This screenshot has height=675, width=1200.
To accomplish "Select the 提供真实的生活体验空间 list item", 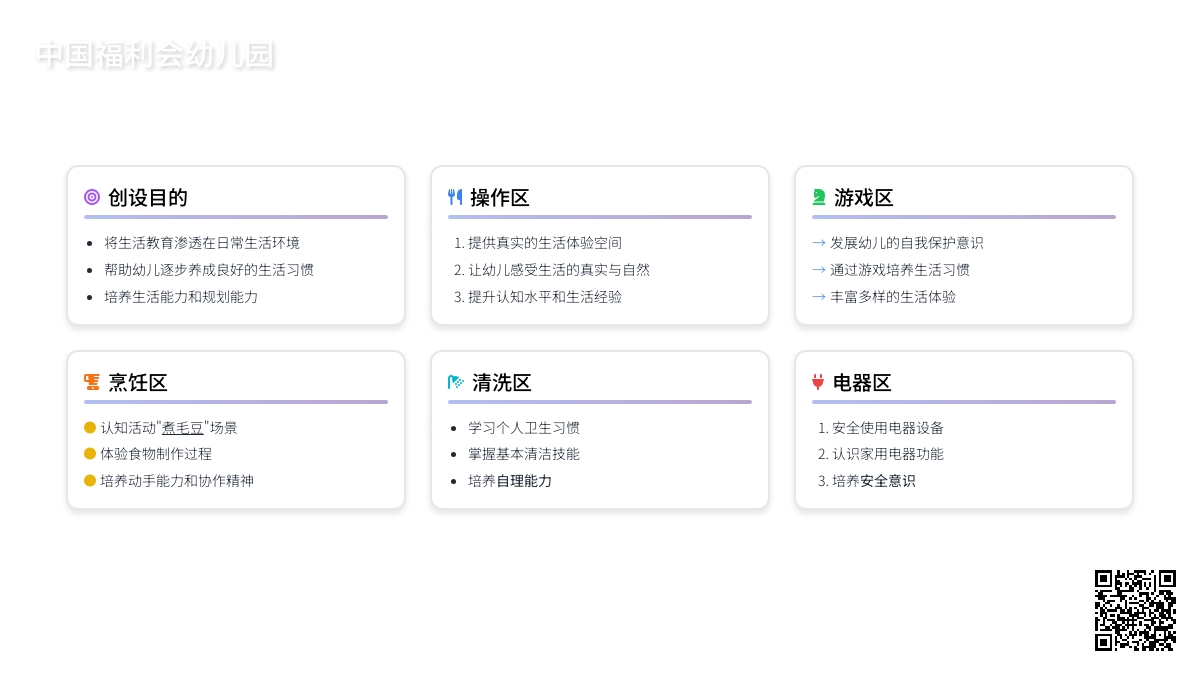I will pyautogui.click(x=545, y=243).
